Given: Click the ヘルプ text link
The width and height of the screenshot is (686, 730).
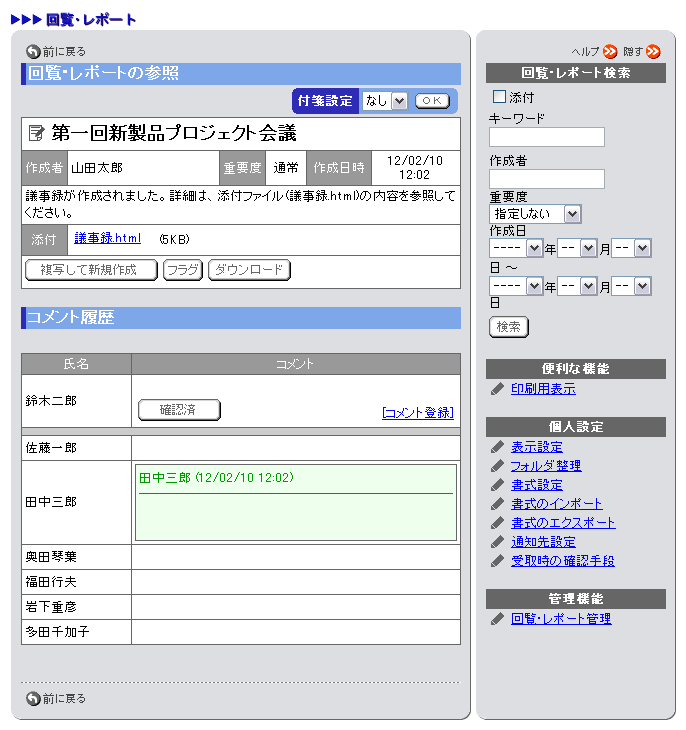Looking at the screenshot, I should (x=585, y=52).
